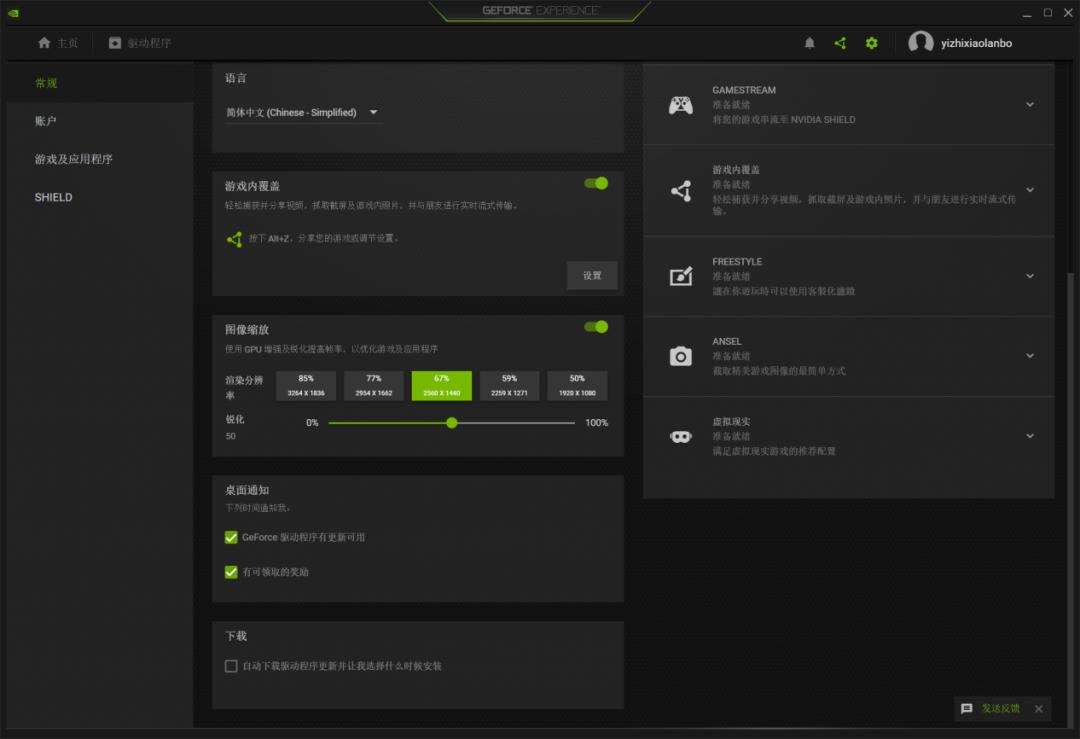Screen dimensions: 1080x739
Task: Expand the ANSEL section chevron
Action: click(1030, 356)
